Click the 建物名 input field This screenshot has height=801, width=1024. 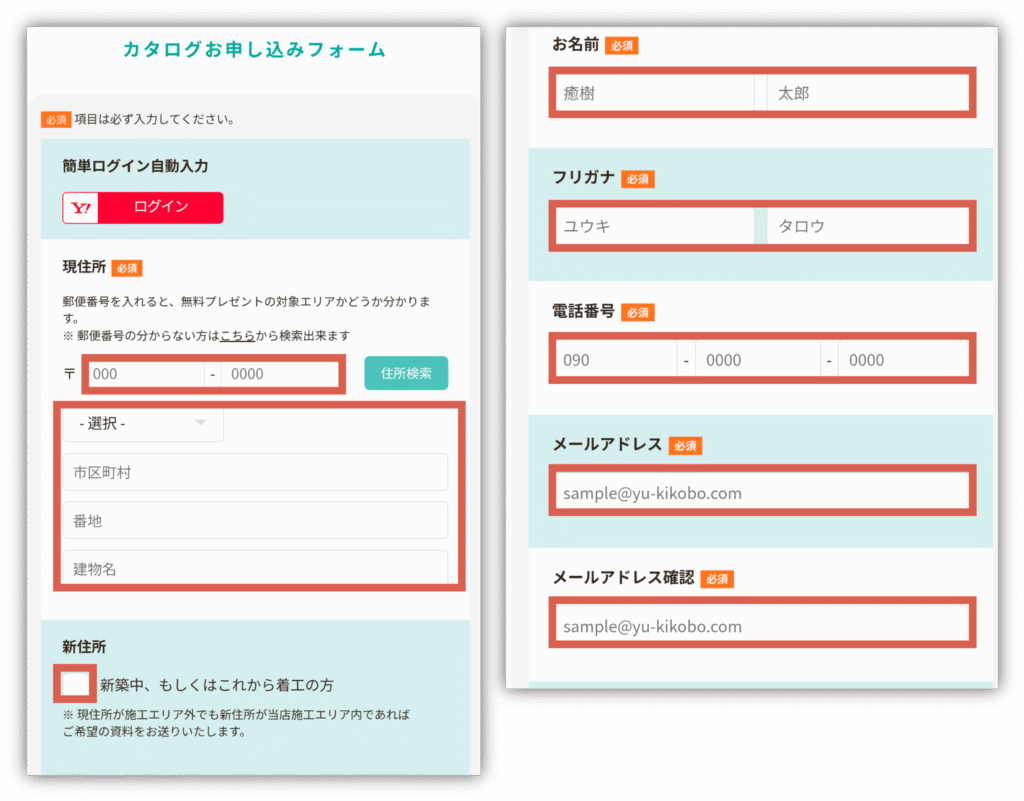[x=255, y=568]
